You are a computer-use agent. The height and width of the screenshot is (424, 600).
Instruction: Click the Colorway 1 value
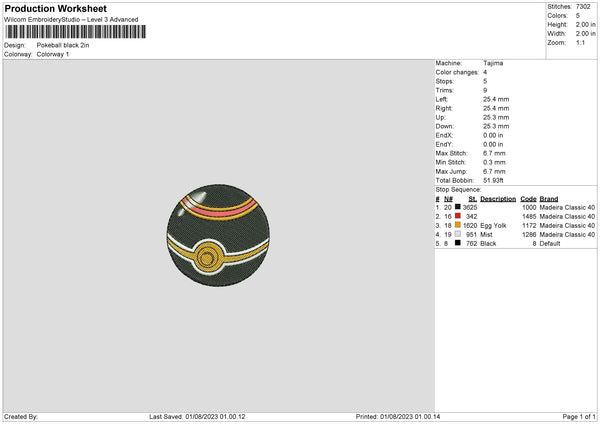tap(55, 54)
